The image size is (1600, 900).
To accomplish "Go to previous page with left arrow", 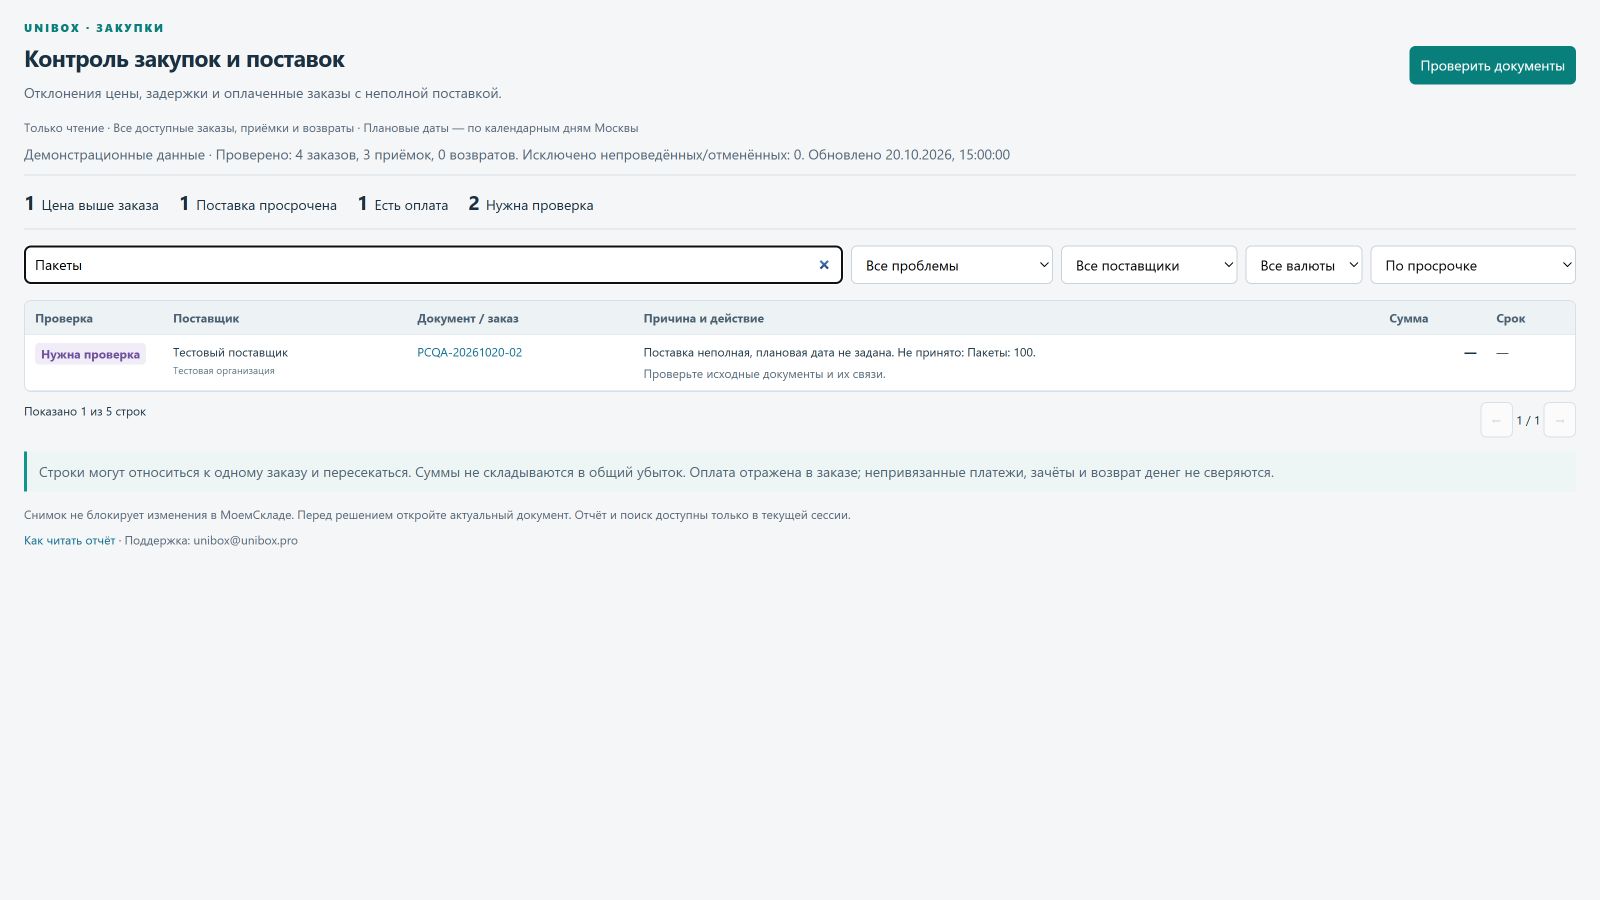I will click(x=1496, y=420).
